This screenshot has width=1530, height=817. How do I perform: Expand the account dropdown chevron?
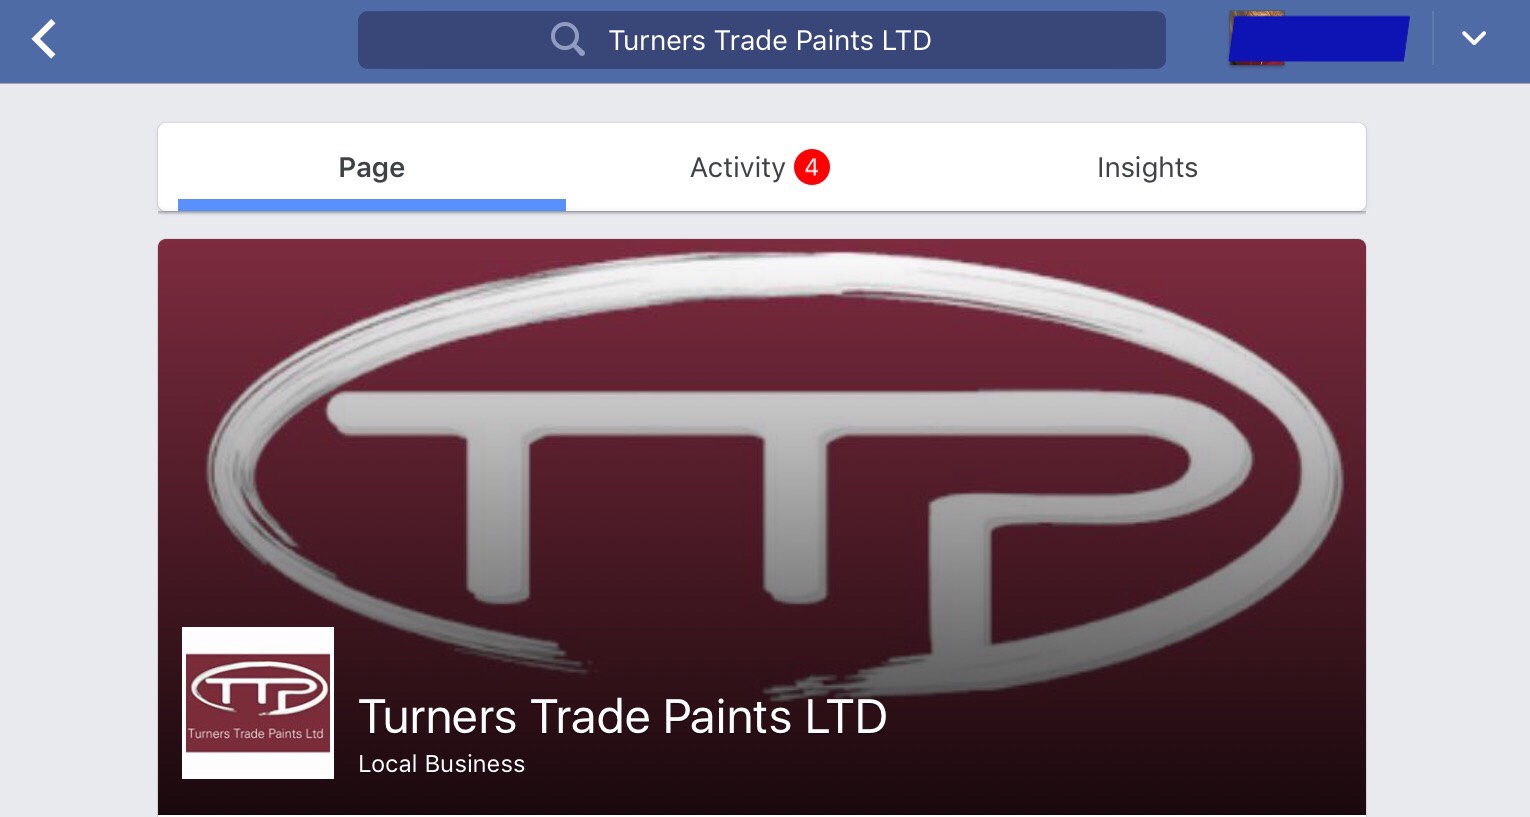pyautogui.click(x=1474, y=39)
